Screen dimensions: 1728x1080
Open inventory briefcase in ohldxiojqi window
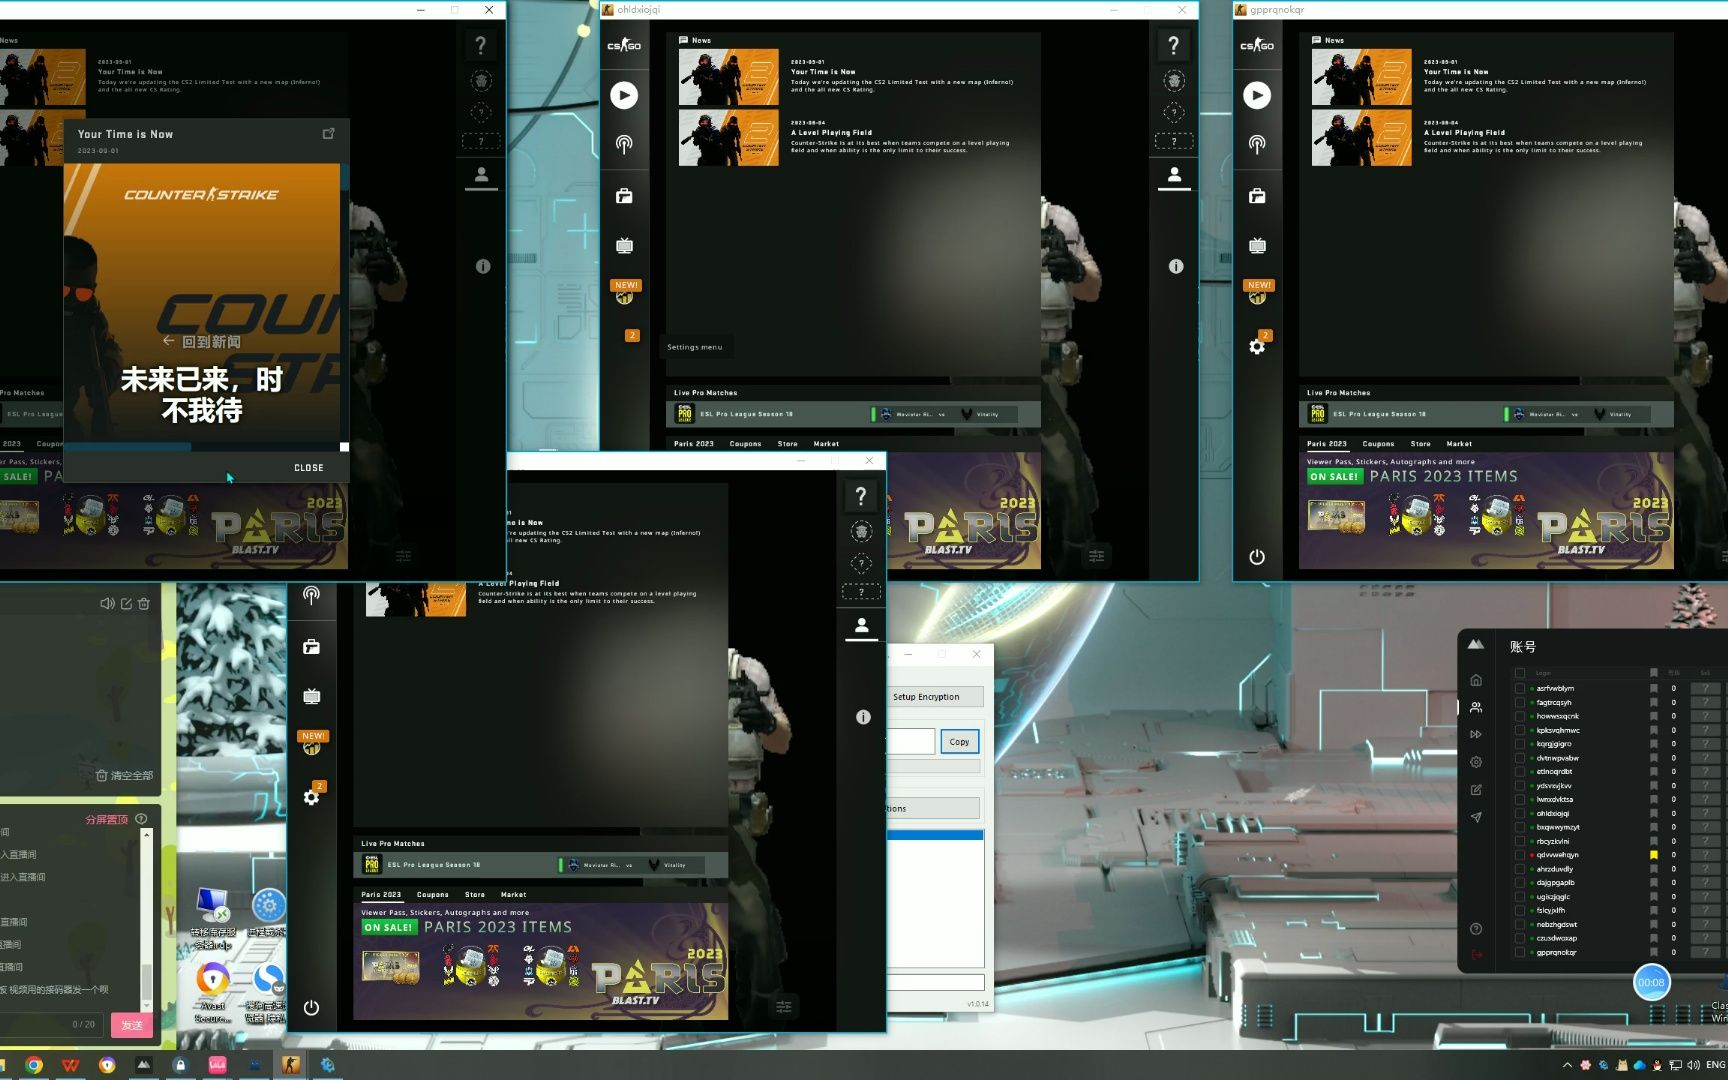click(624, 196)
